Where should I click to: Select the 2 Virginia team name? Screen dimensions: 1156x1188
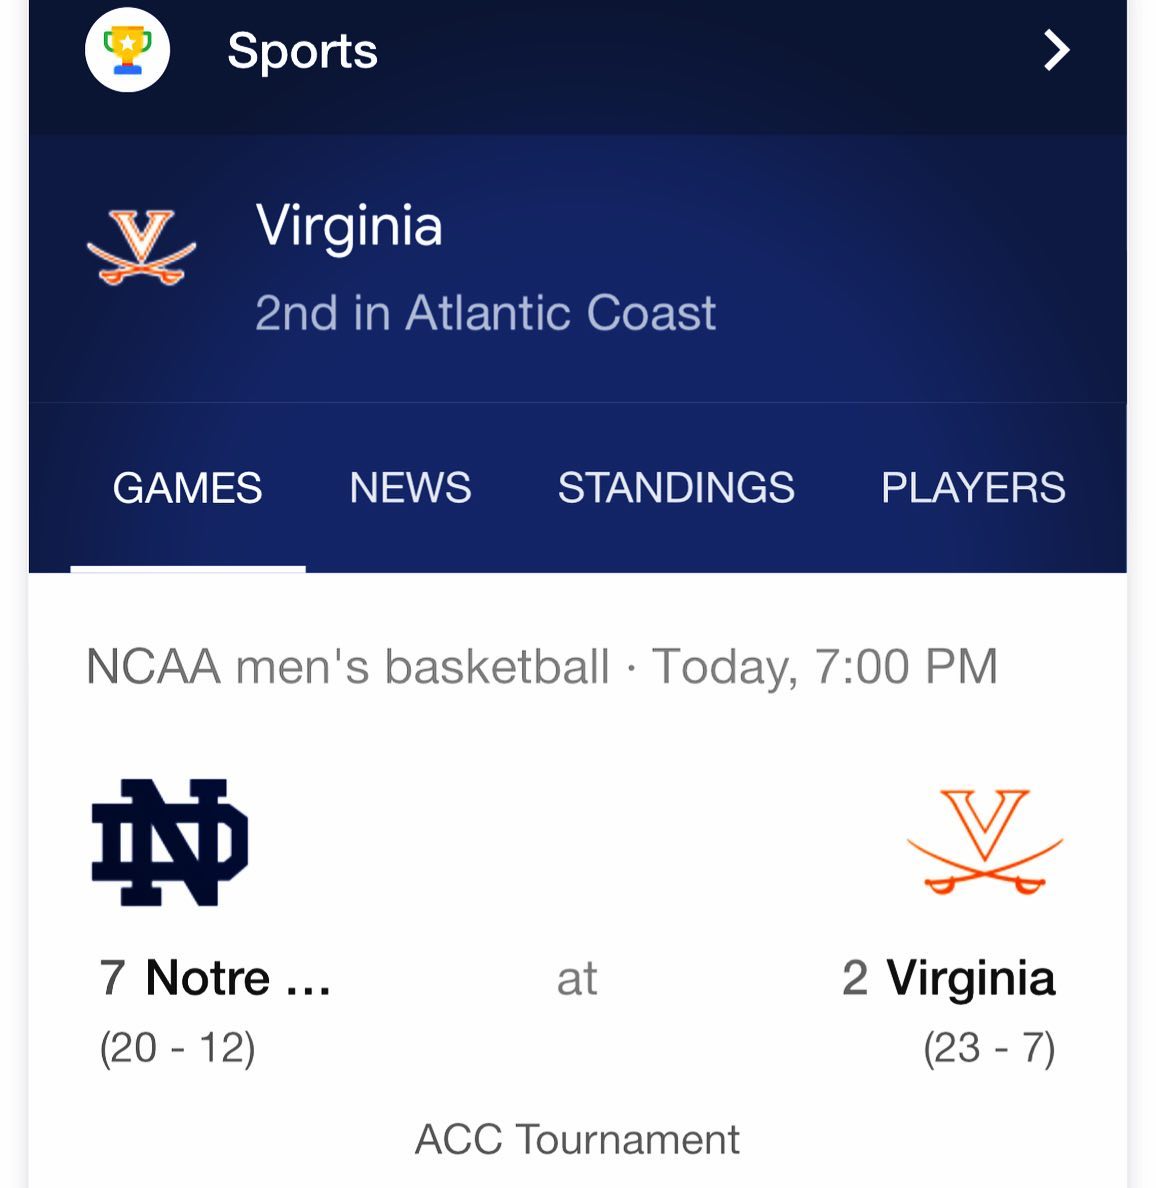coord(948,978)
